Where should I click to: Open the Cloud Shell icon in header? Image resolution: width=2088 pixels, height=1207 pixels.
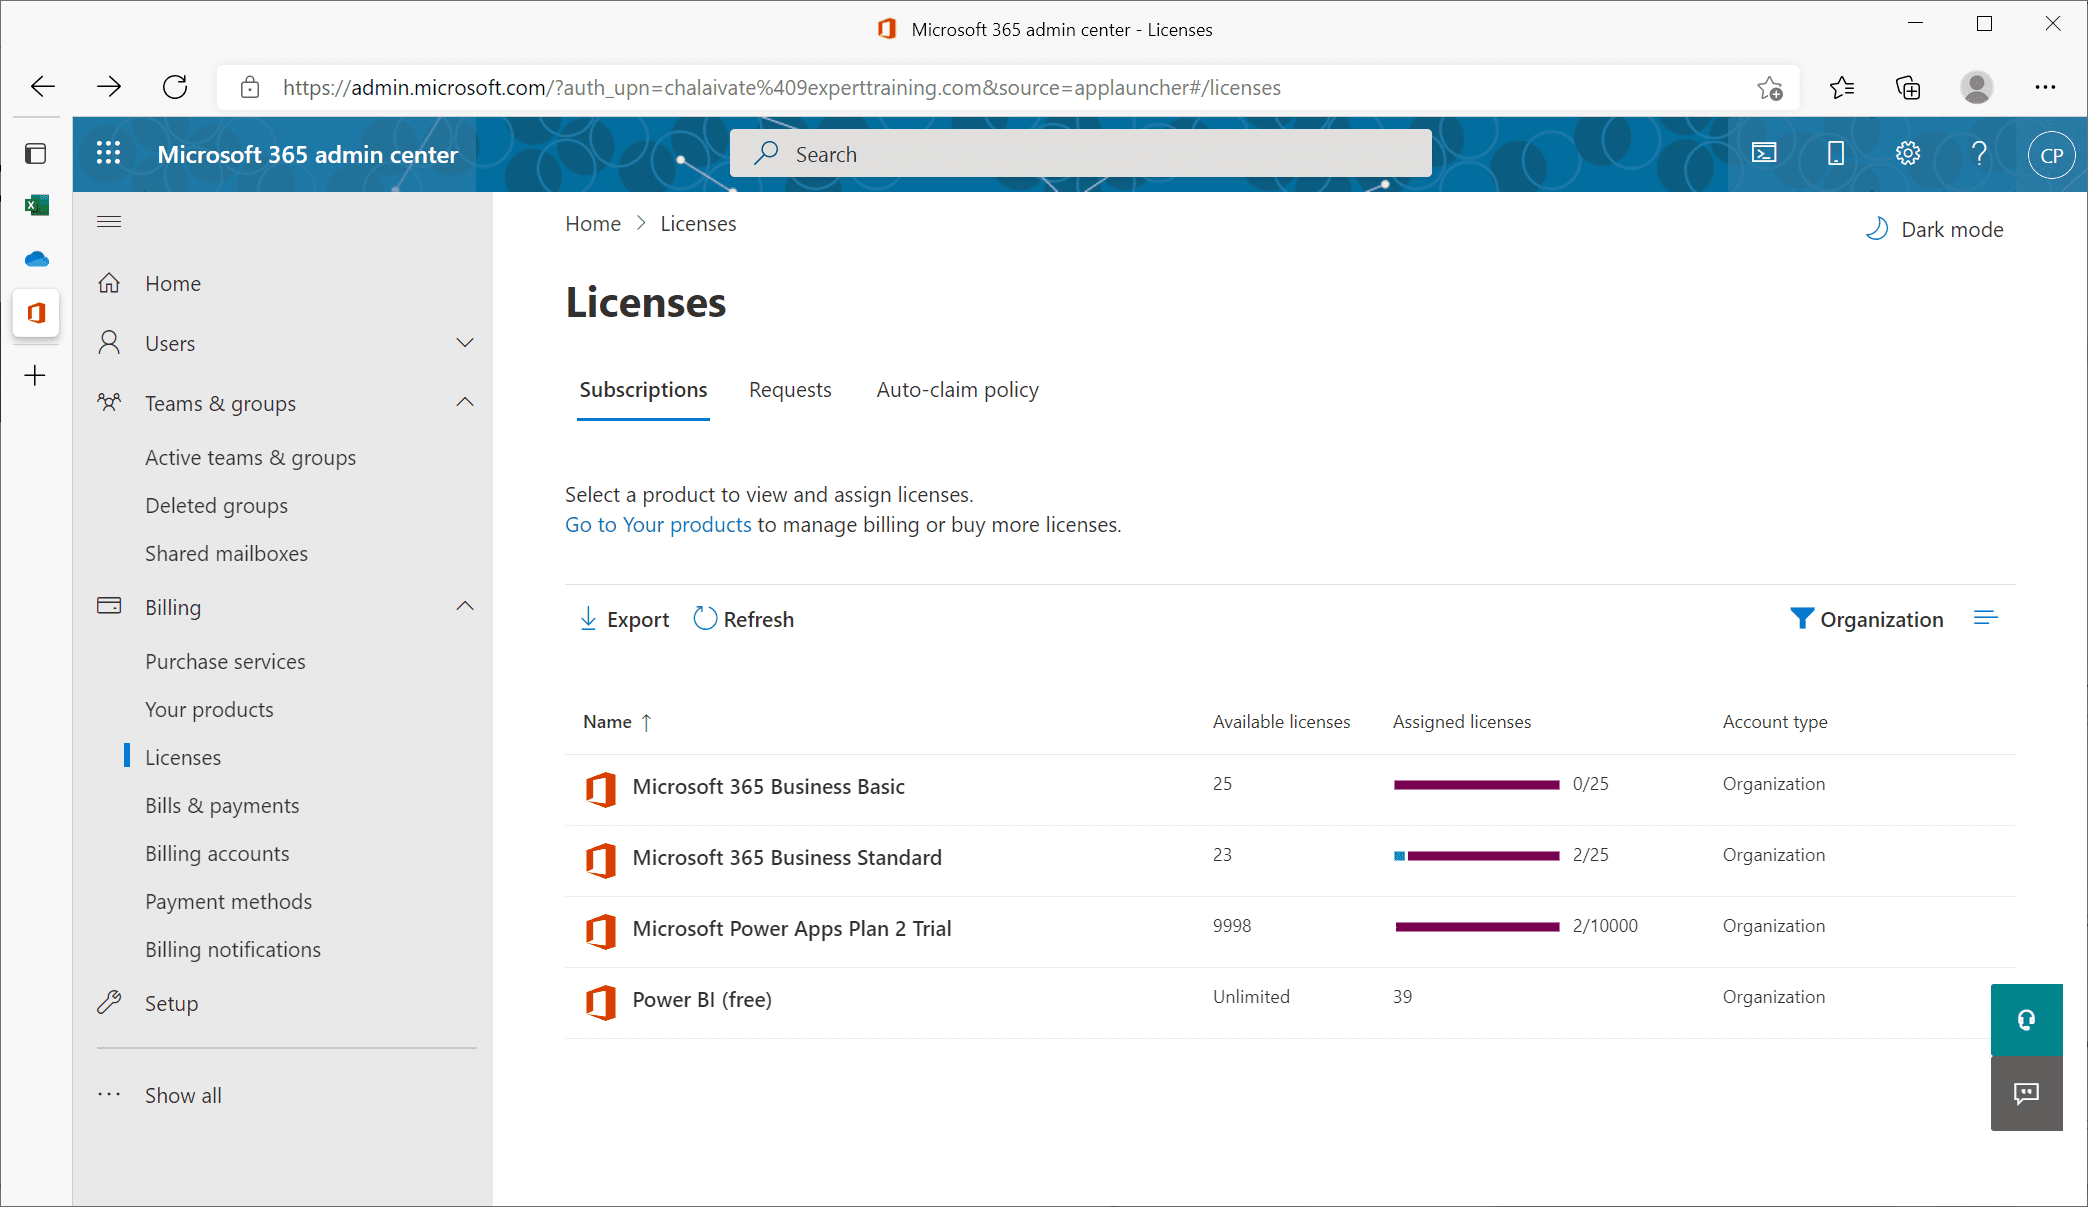click(x=1764, y=154)
